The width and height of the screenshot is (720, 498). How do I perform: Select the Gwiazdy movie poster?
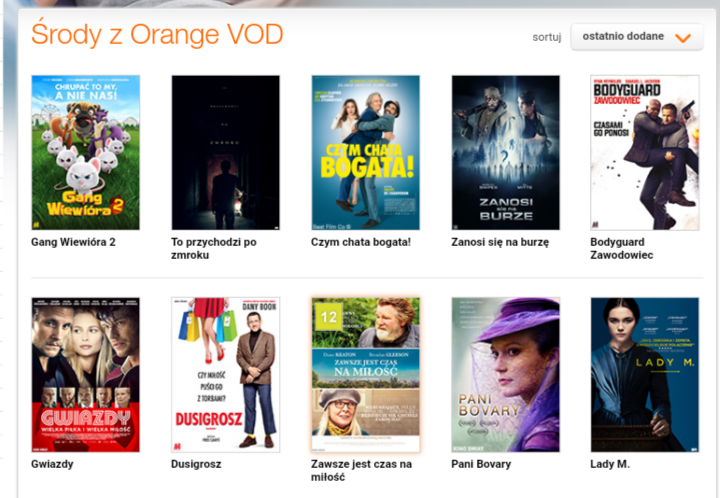click(x=85, y=375)
